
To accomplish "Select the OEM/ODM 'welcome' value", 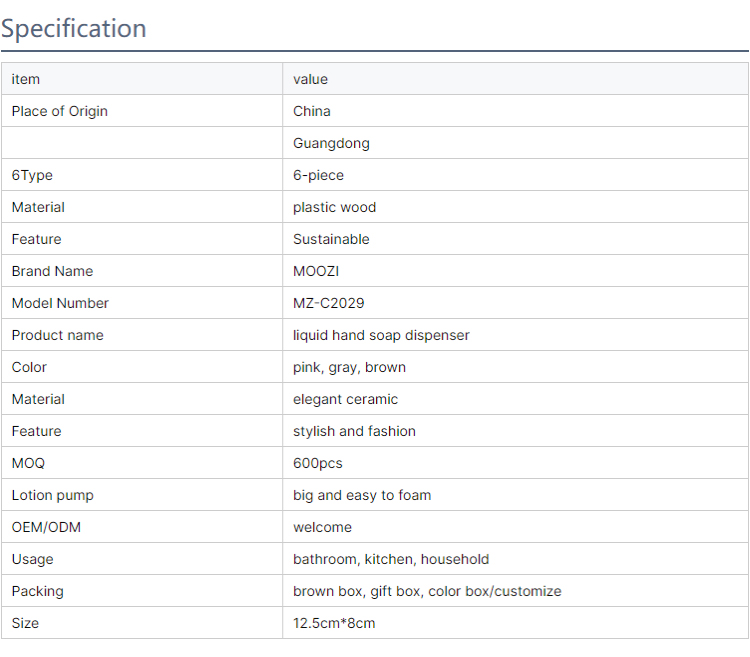I will click(x=322, y=527).
